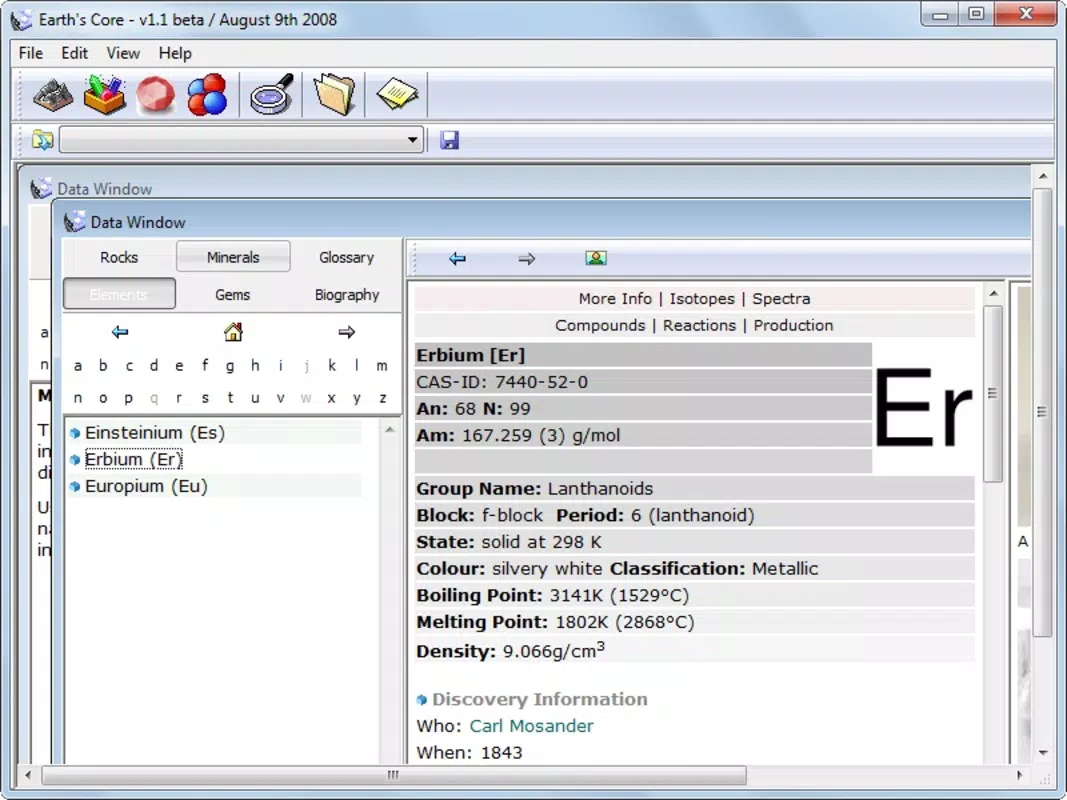
Task: Click the bullet beside Discovery Information
Action: click(x=421, y=699)
